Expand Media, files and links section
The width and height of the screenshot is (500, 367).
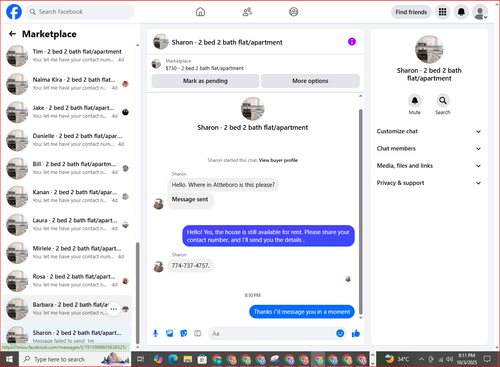[429, 166]
